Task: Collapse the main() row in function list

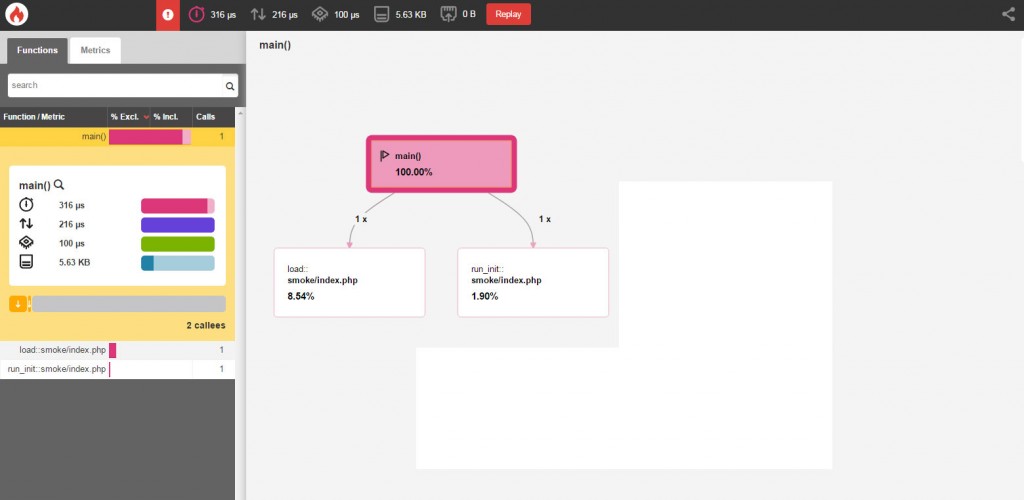Action: coord(117,136)
